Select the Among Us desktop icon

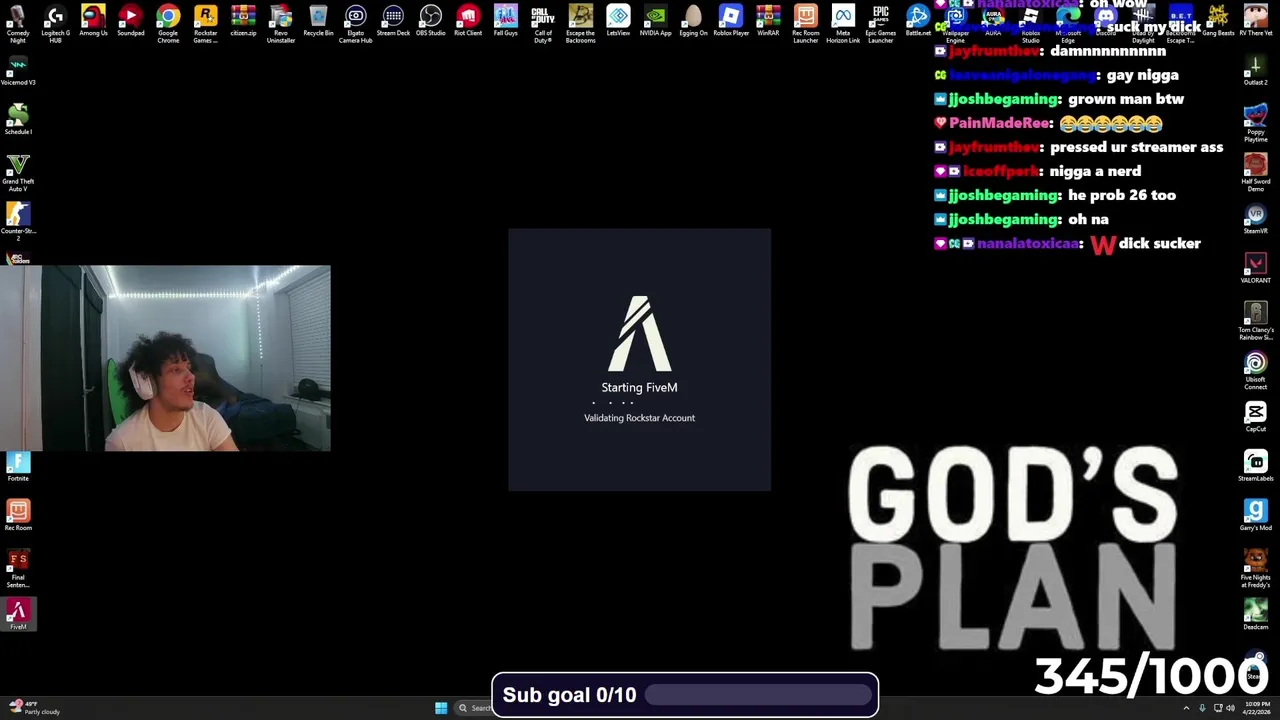[x=93, y=21]
